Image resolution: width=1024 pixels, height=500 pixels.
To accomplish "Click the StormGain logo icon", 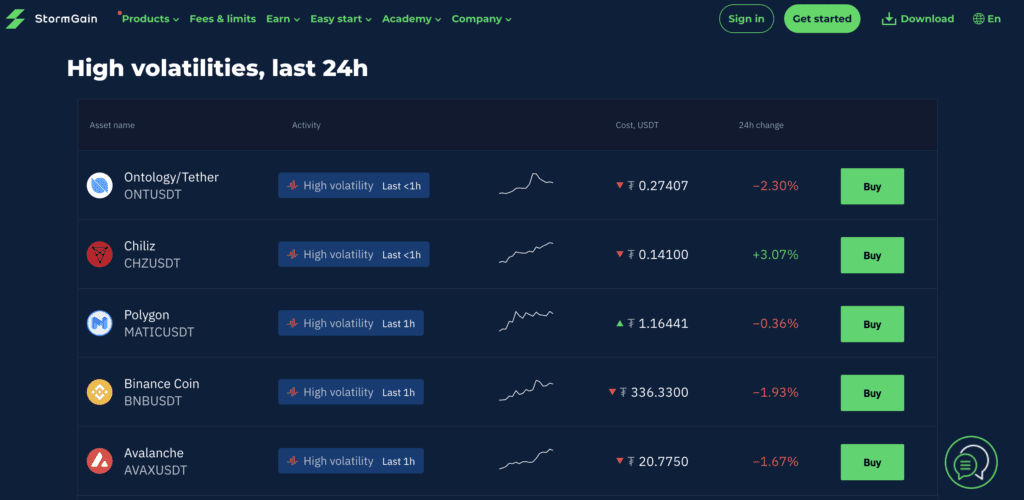I will (15, 19).
